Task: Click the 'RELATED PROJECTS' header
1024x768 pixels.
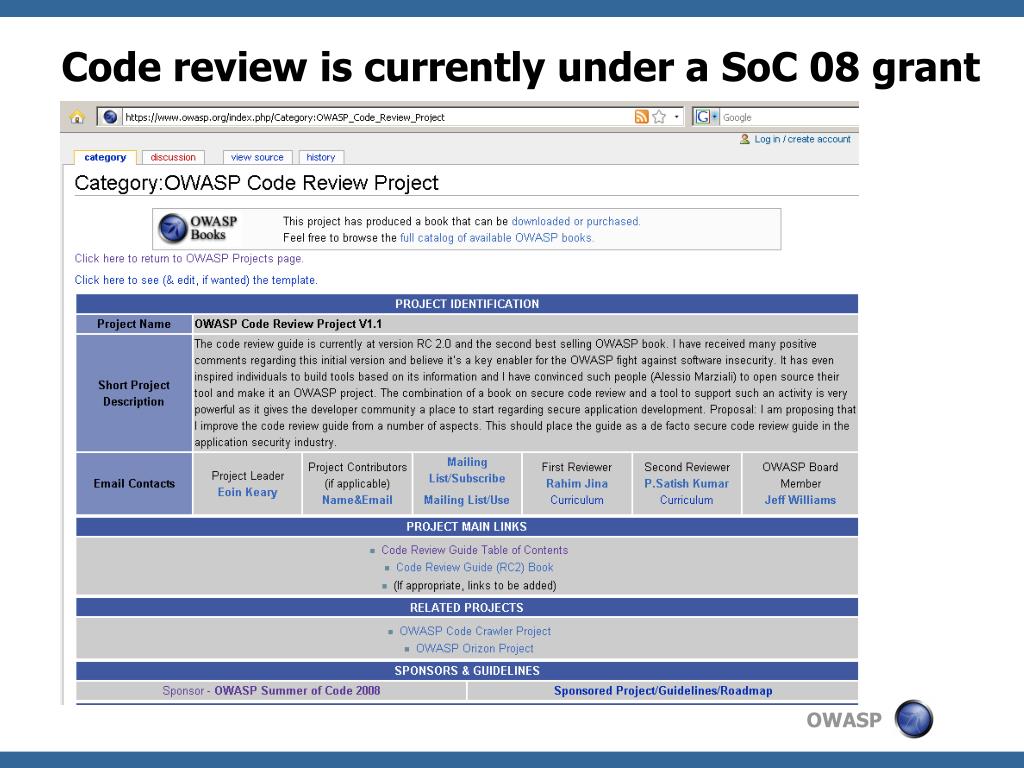Action: (467, 608)
